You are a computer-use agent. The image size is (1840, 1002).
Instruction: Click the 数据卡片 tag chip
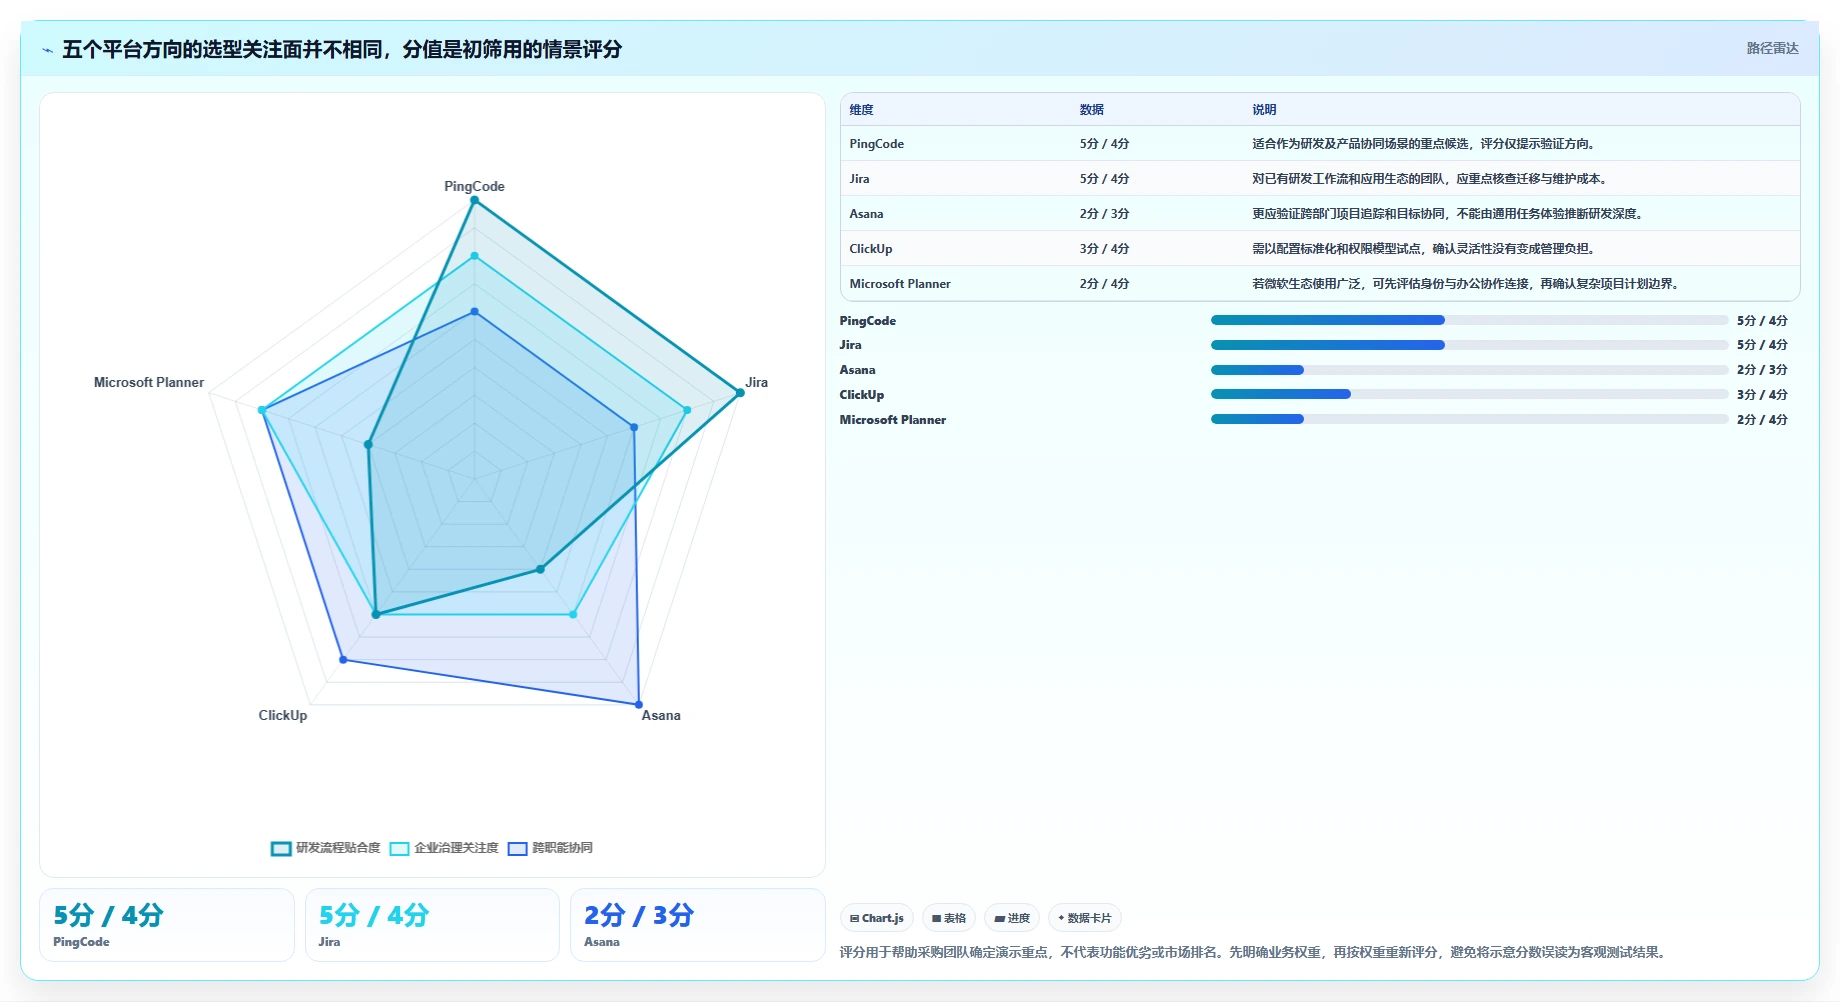(x=1085, y=918)
